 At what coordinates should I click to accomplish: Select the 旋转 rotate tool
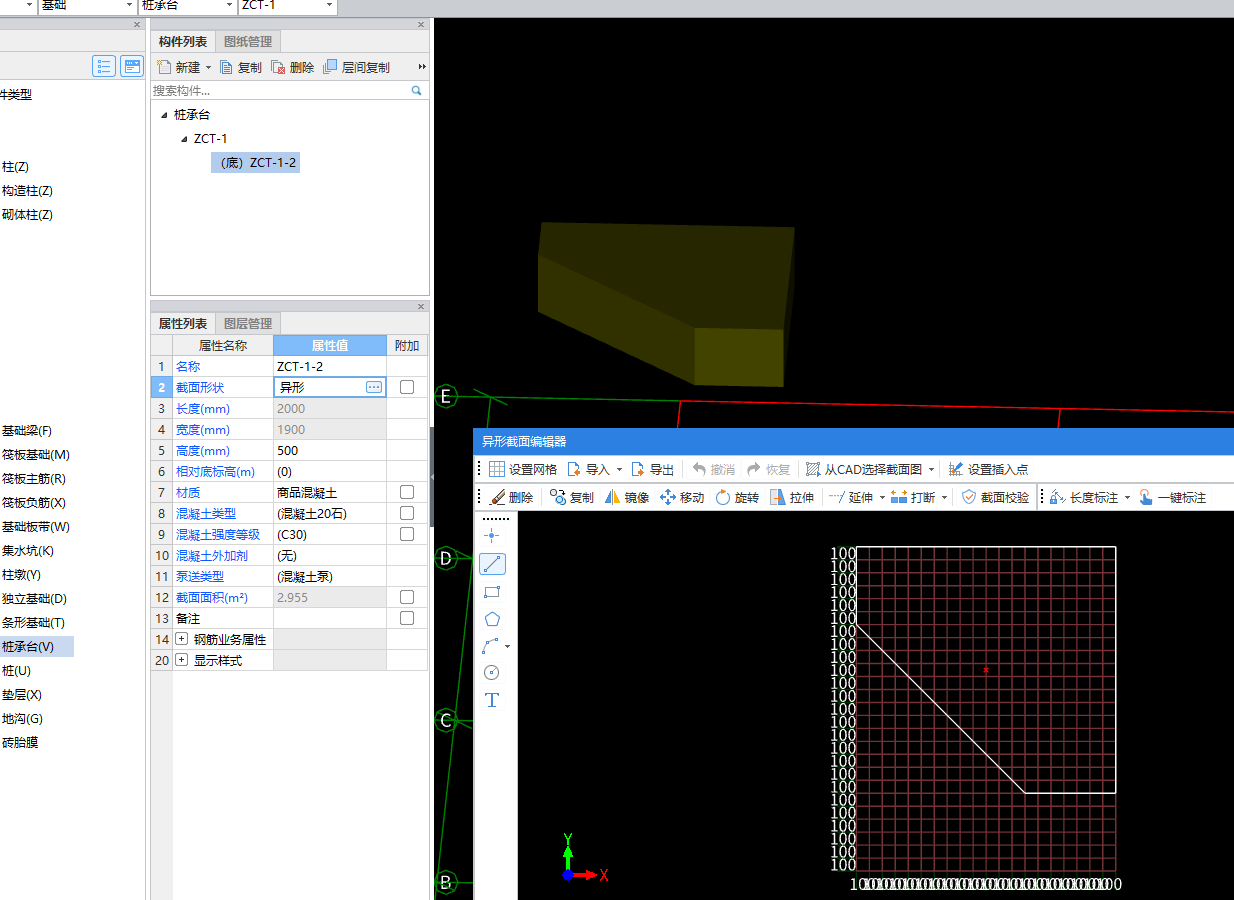click(x=737, y=497)
